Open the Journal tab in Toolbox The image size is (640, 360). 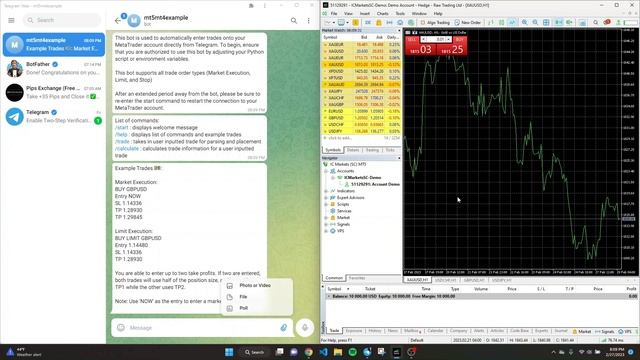click(561, 331)
